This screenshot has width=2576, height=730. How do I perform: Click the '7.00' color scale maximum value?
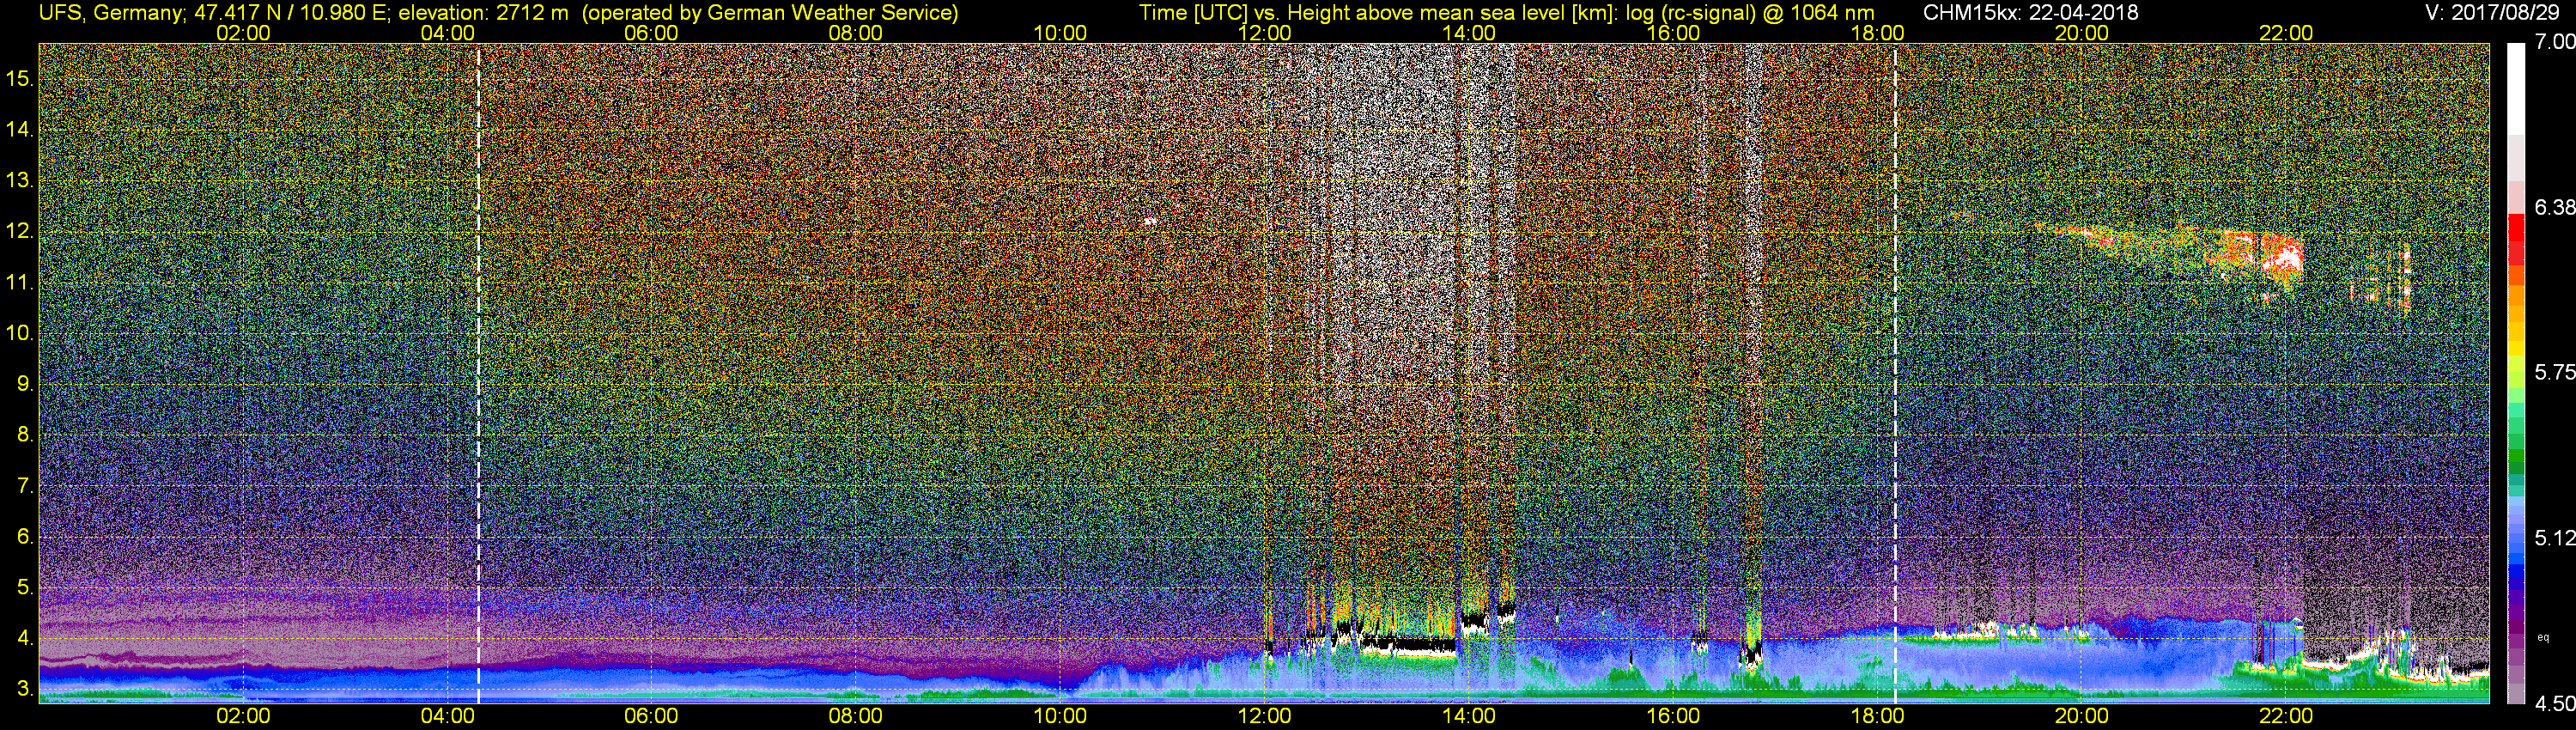click(x=2554, y=41)
